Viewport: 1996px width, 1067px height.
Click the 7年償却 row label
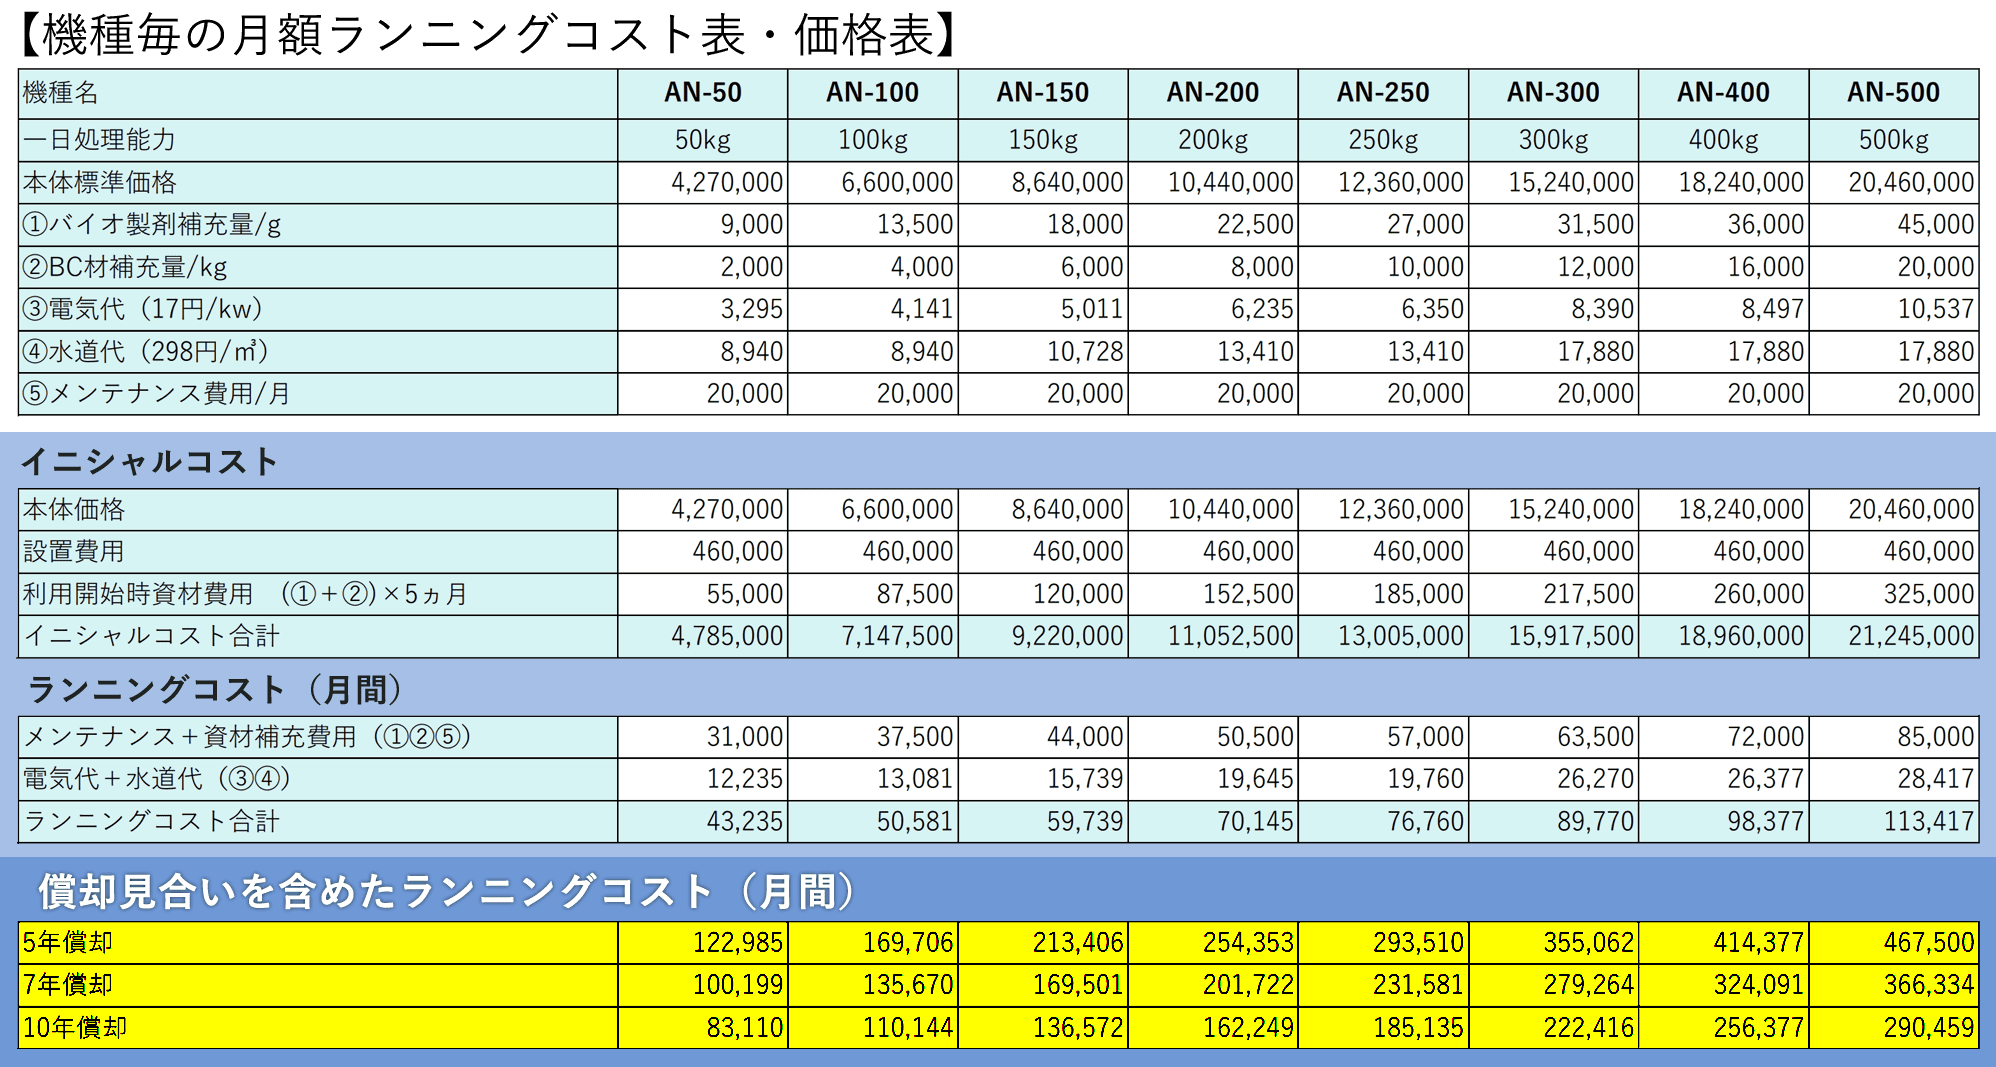pos(318,985)
